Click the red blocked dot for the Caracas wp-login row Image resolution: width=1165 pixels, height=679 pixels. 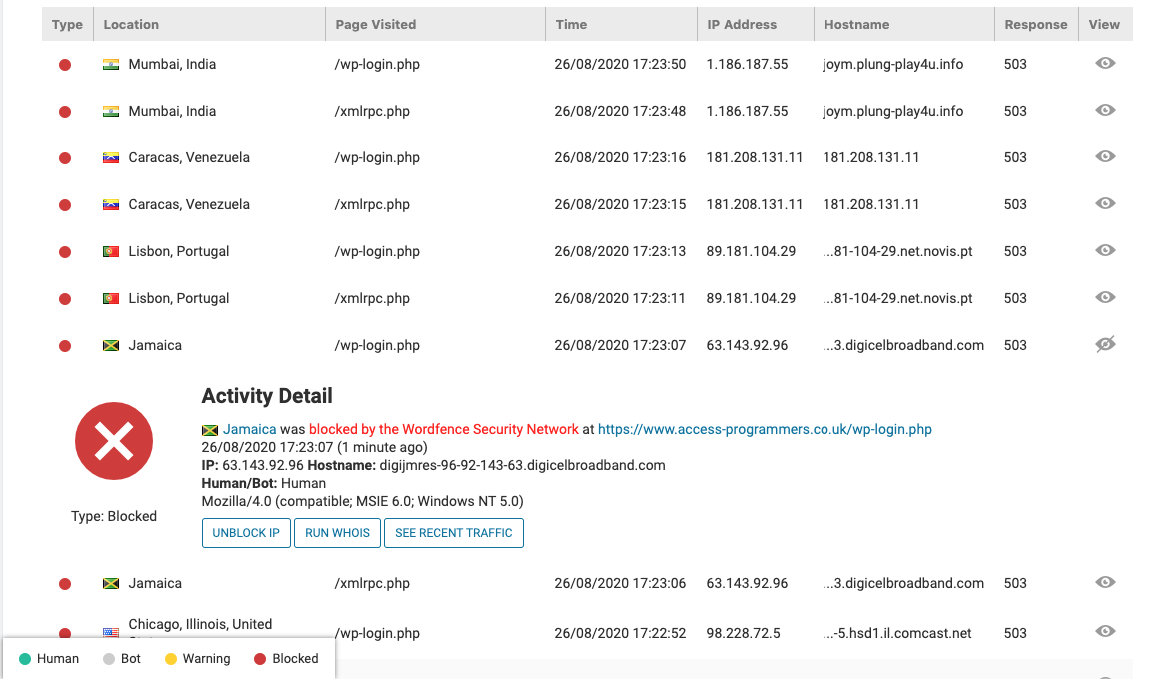pyautogui.click(x=65, y=158)
